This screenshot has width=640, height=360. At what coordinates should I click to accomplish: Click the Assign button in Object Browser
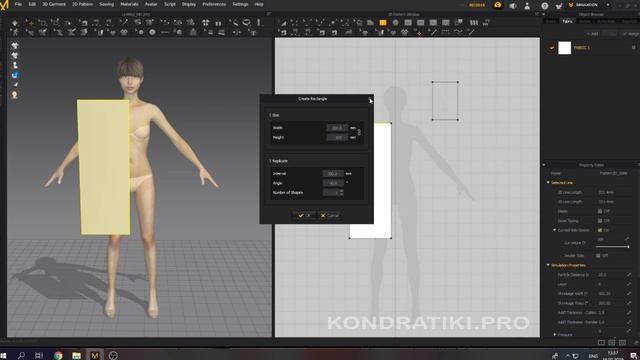(x=631, y=34)
